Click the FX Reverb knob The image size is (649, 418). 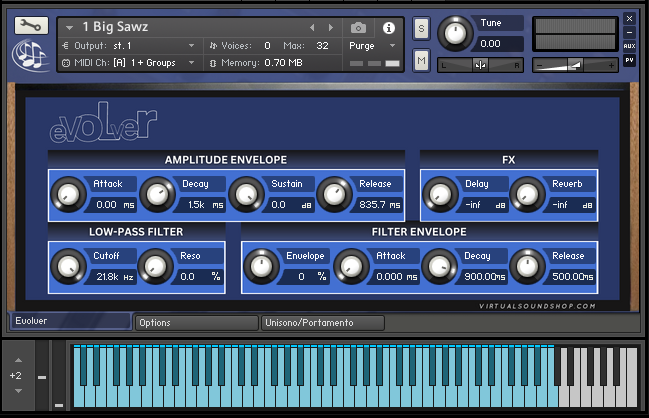pyautogui.click(x=526, y=194)
